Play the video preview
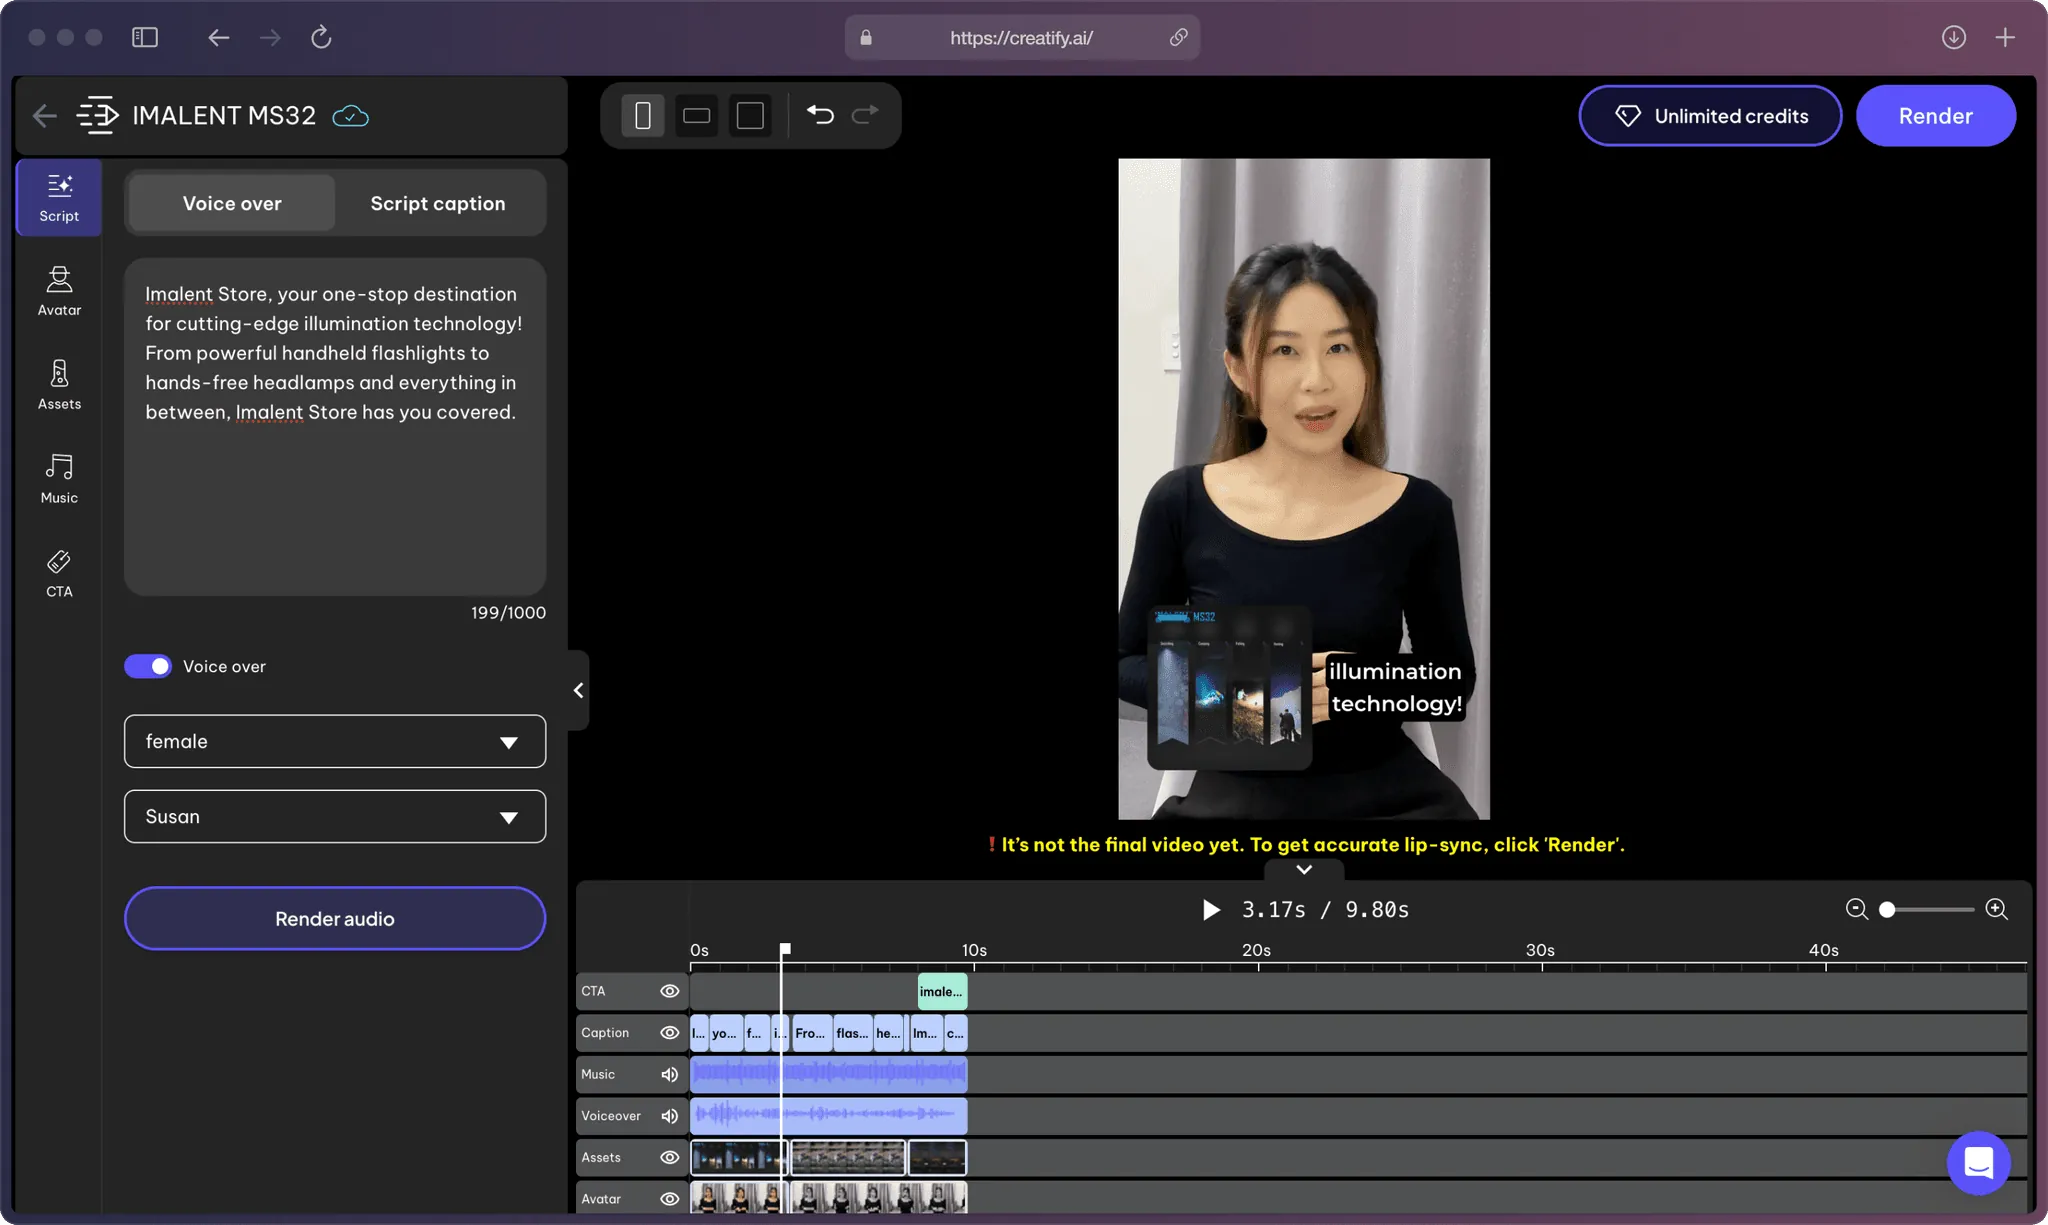The height and width of the screenshot is (1225, 2048). click(1210, 909)
